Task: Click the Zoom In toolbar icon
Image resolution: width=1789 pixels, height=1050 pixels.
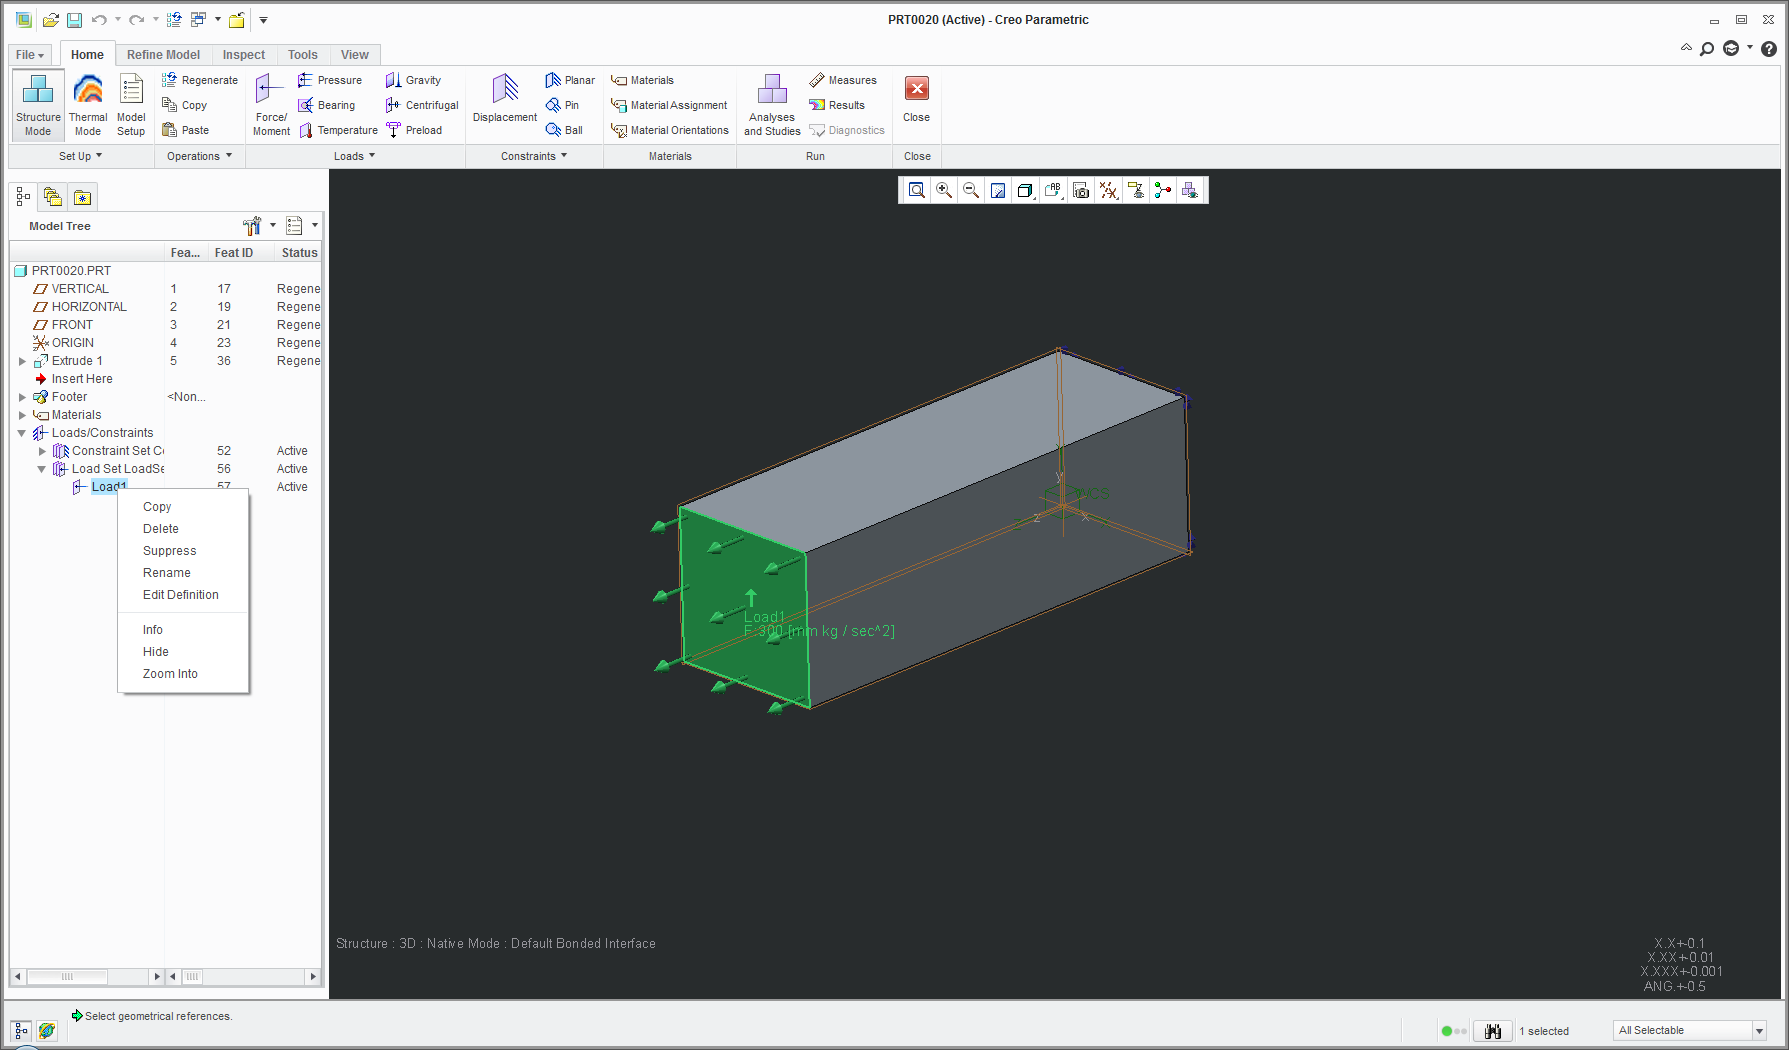Action: point(944,190)
